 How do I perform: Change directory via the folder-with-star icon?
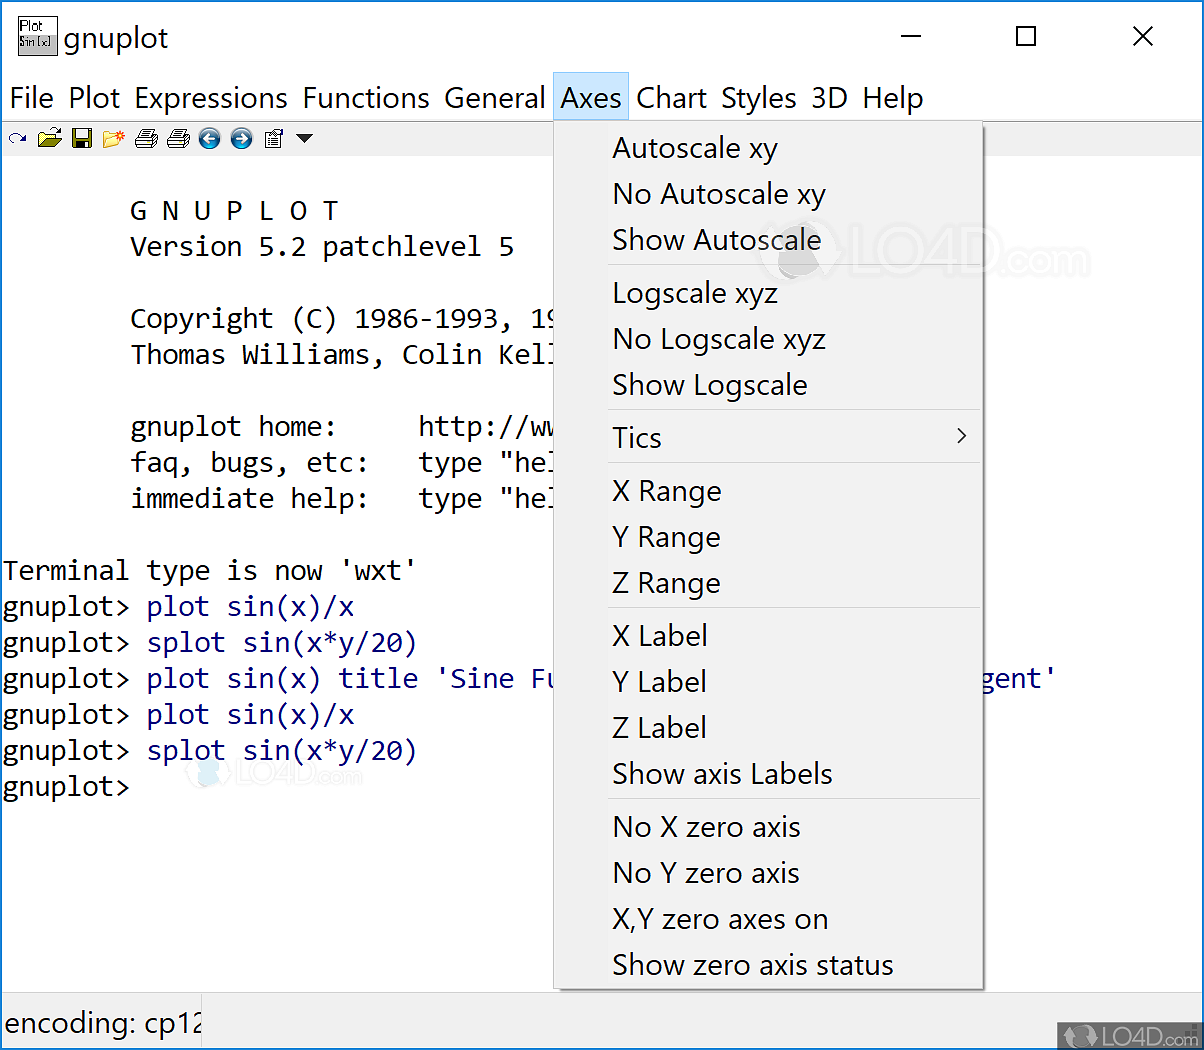114,138
